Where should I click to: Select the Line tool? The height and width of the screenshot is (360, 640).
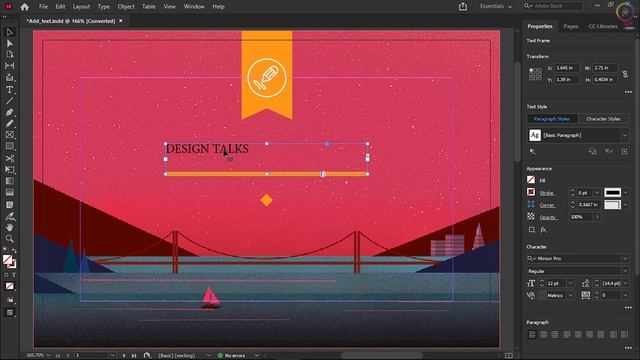[x=10, y=100]
